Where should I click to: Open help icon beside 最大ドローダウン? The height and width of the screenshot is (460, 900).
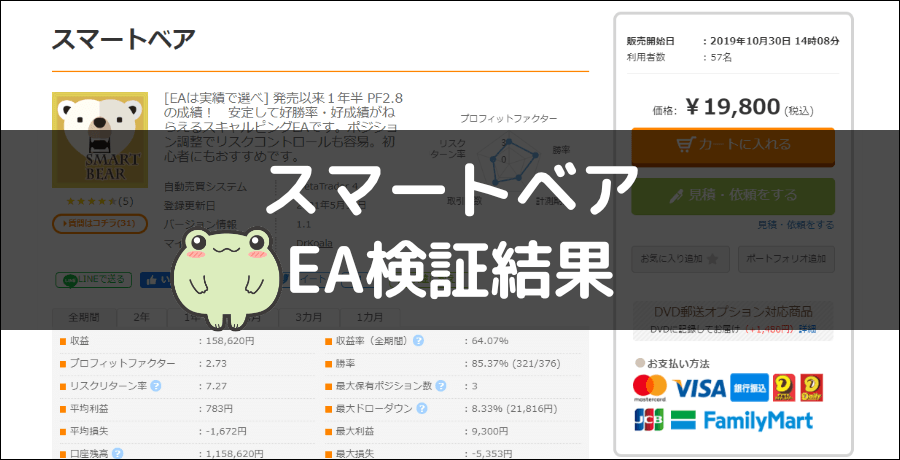pyautogui.click(x=422, y=409)
